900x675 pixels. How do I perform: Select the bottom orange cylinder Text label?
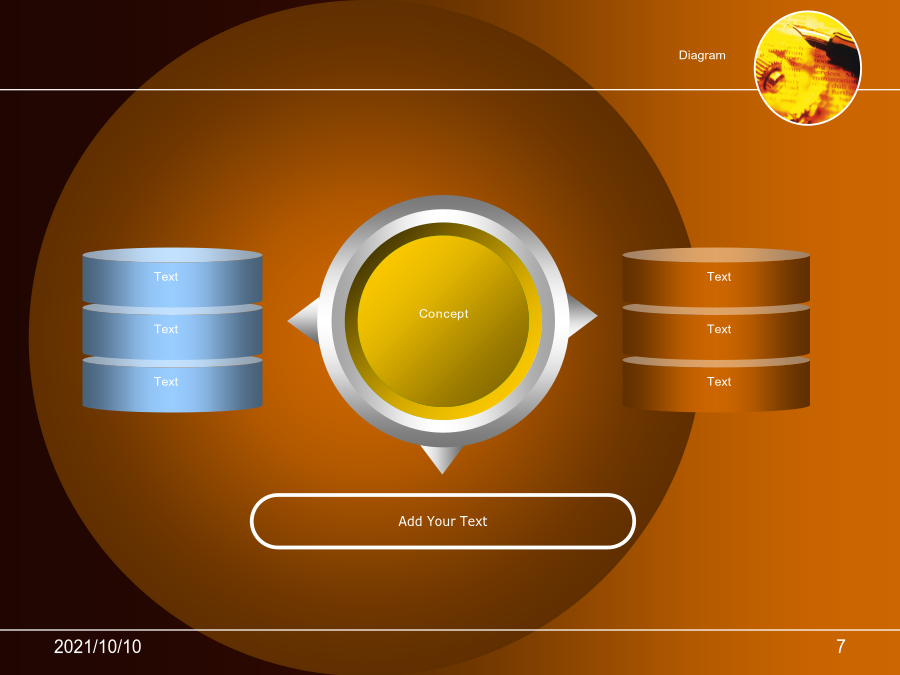719,382
